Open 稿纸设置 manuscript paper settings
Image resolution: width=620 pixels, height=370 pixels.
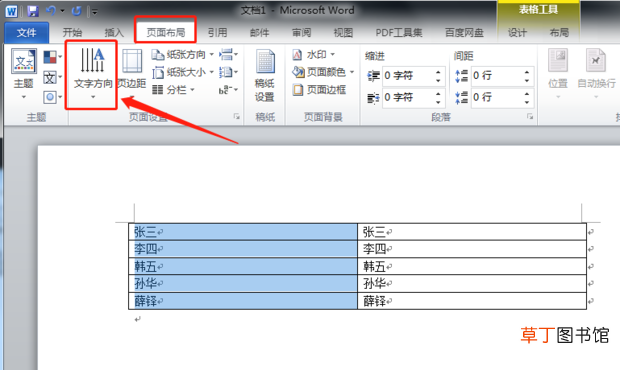tap(265, 75)
